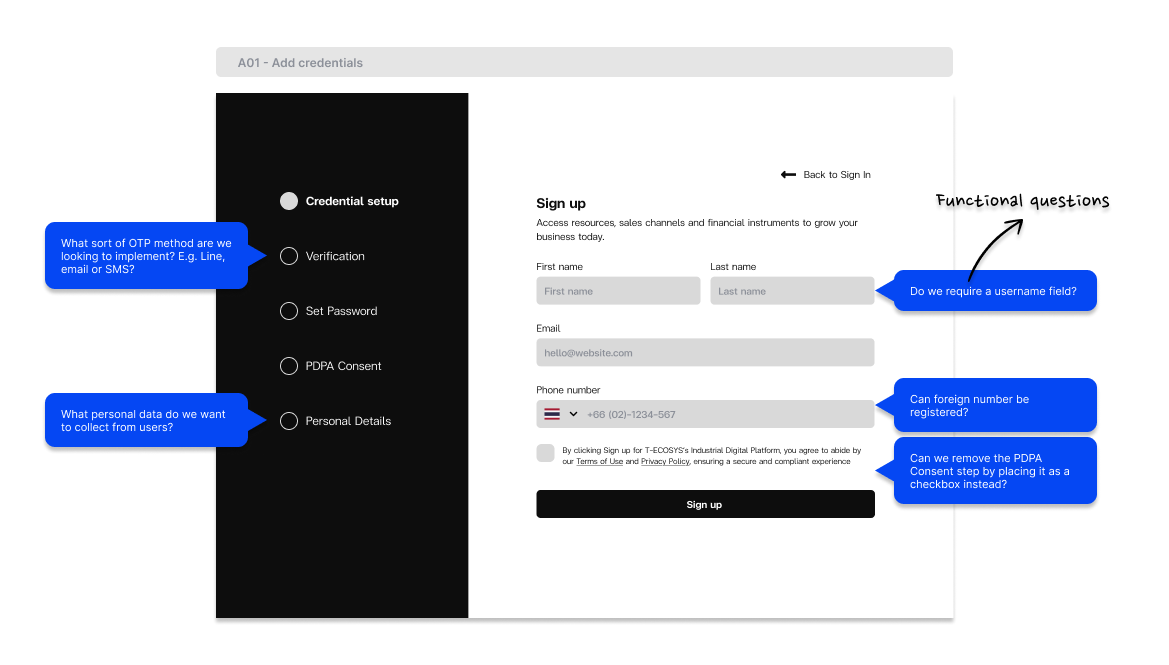The width and height of the screenshot is (1169, 665).
Task: Tick the terms agreement checkbox
Action: pyautogui.click(x=545, y=453)
